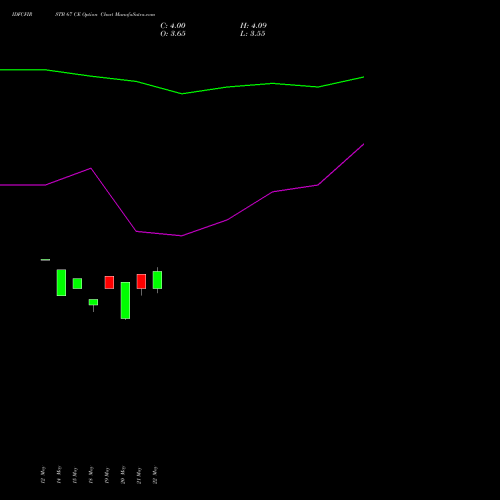Select the 19 May date label

point(107,475)
